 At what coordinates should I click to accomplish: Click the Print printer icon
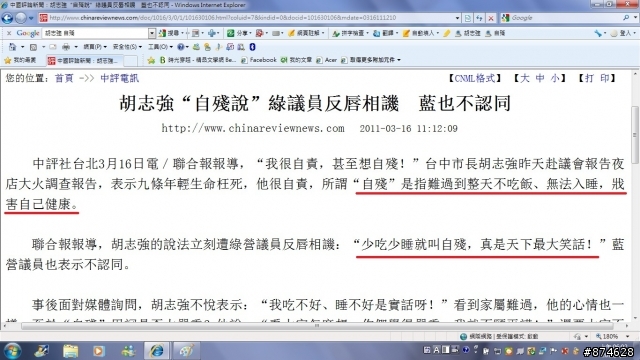[x=66, y=47]
